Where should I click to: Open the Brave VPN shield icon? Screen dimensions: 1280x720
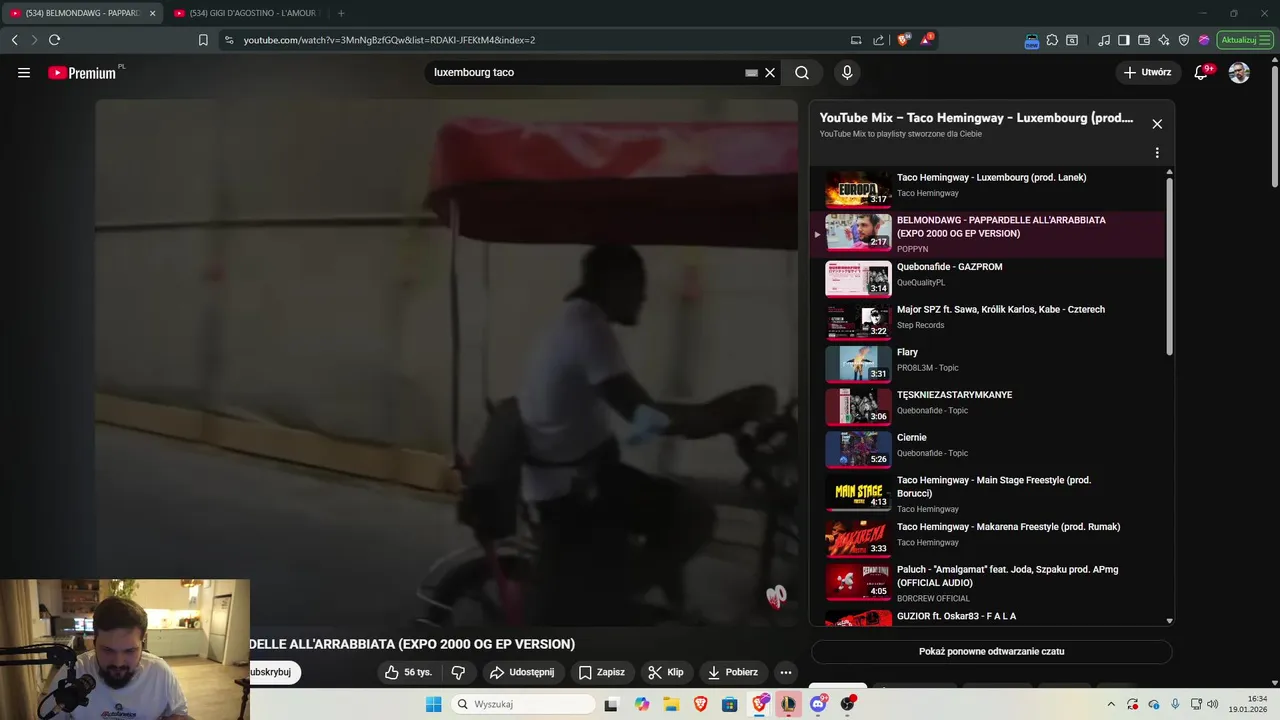tap(1184, 40)
